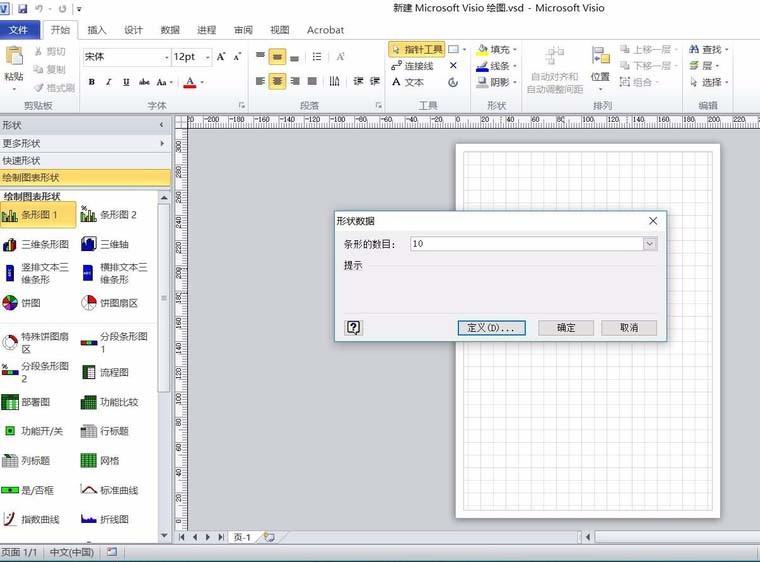Expand the 阴影 shadow dropdown
760x562 pixels.
pos(515,82)
